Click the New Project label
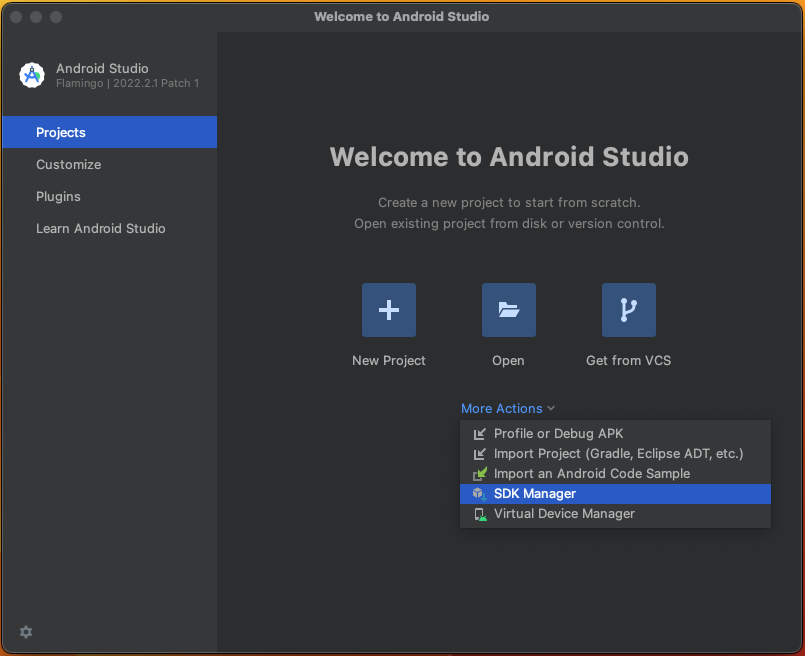Image resolution: width=805 pixels, height=656 pixels. tap(389, 361)
